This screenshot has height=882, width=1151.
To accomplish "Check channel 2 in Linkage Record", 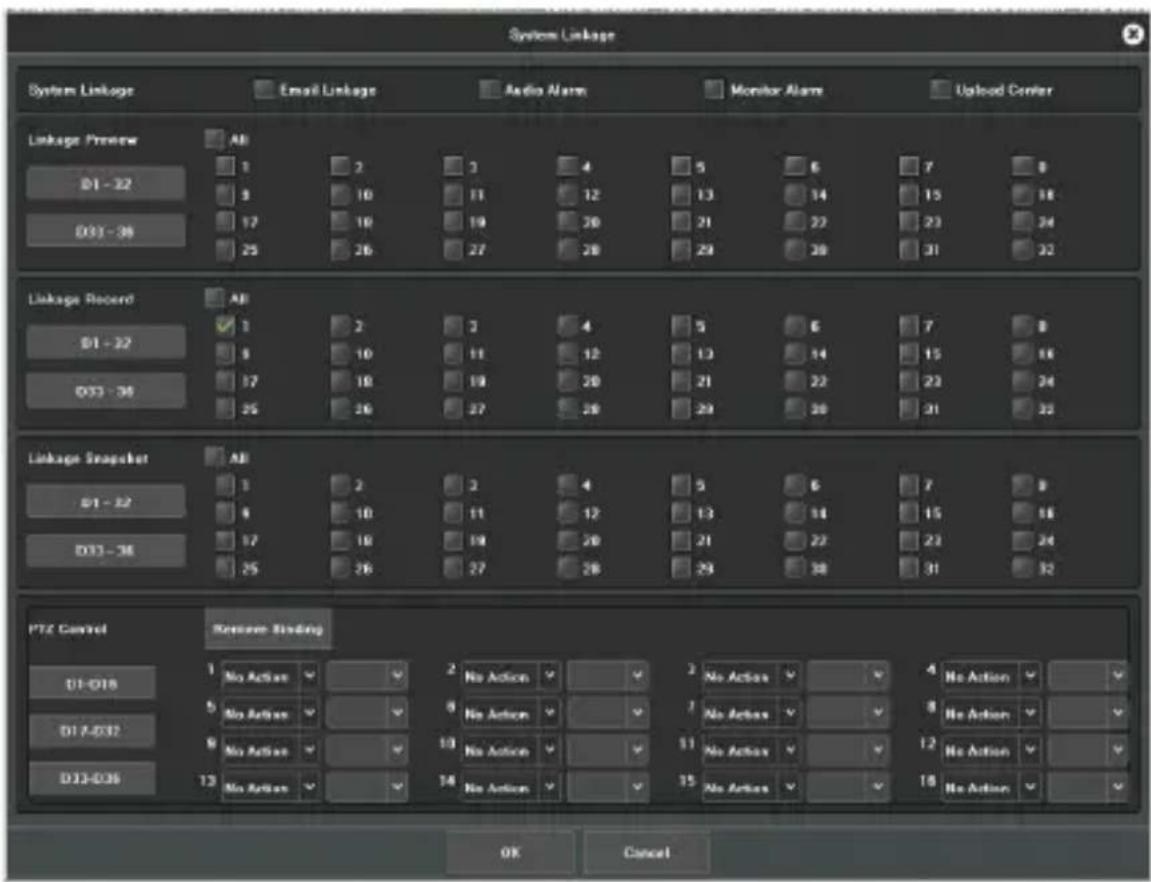I will pyautogui.click(x=340, y=326).
